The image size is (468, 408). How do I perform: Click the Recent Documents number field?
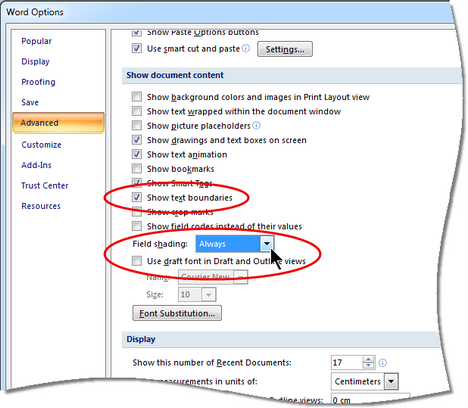347,363
